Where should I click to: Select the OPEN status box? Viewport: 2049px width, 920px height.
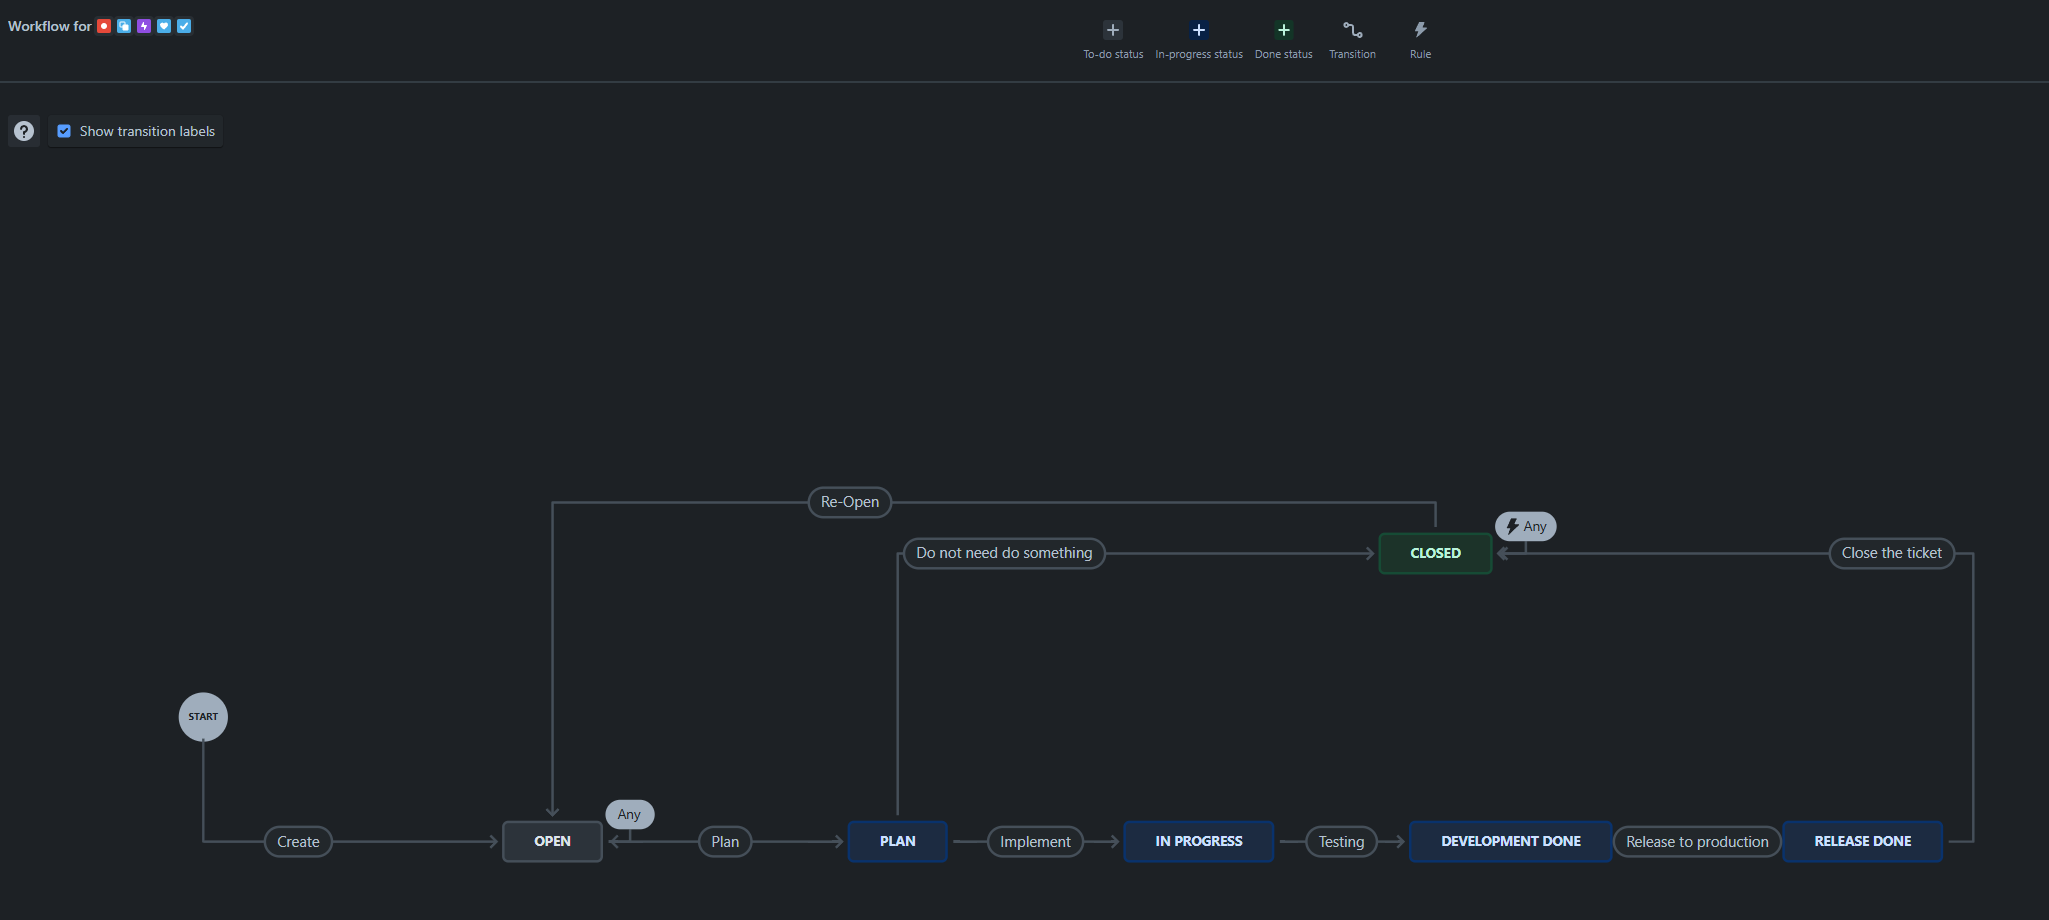pos(552,841)
